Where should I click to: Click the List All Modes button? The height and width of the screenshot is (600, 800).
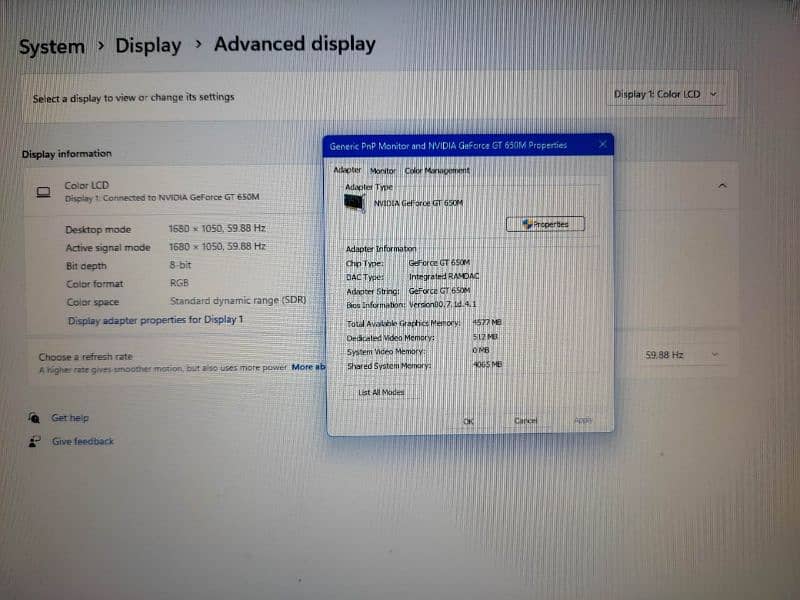click(381, 392)
